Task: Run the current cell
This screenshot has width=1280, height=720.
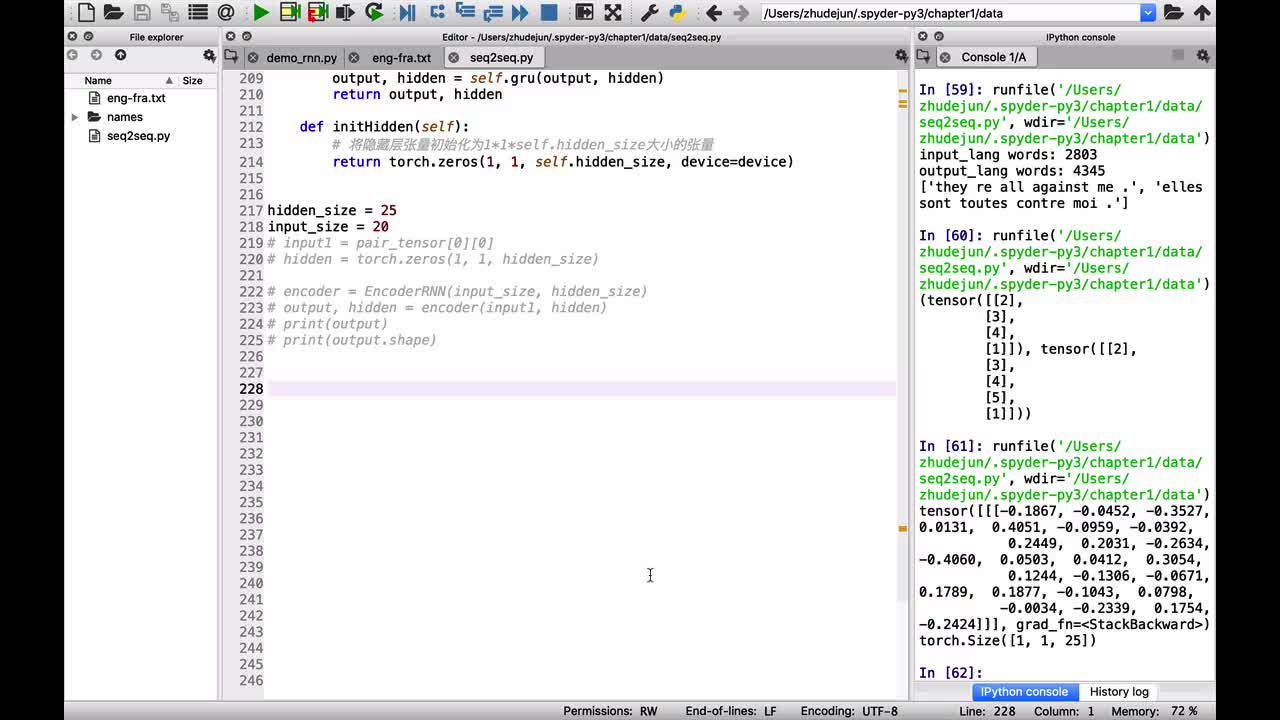Action: tap(290, 13)
